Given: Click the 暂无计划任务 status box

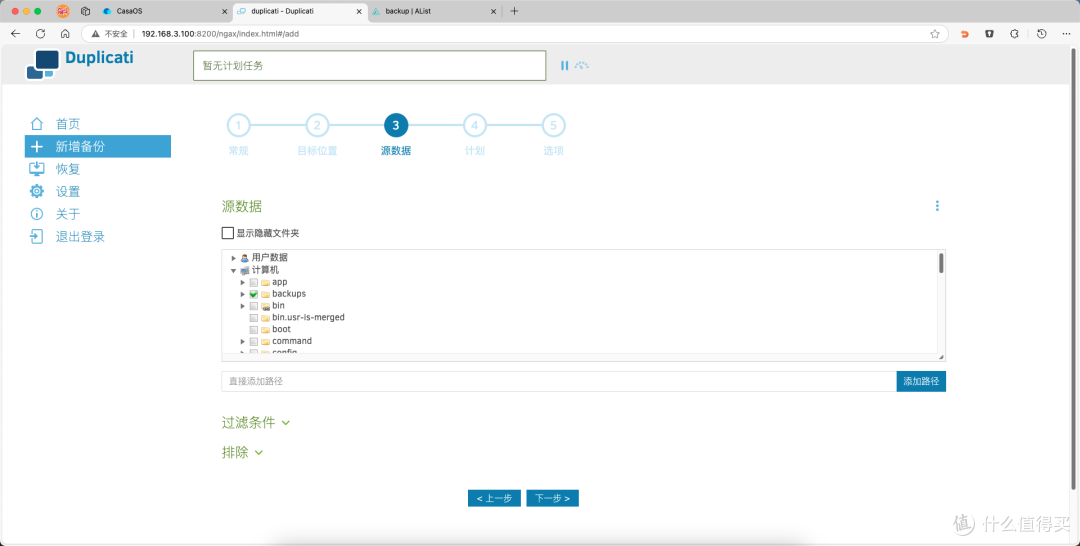Looking at the screenshot, I should [x=369, y=65].
